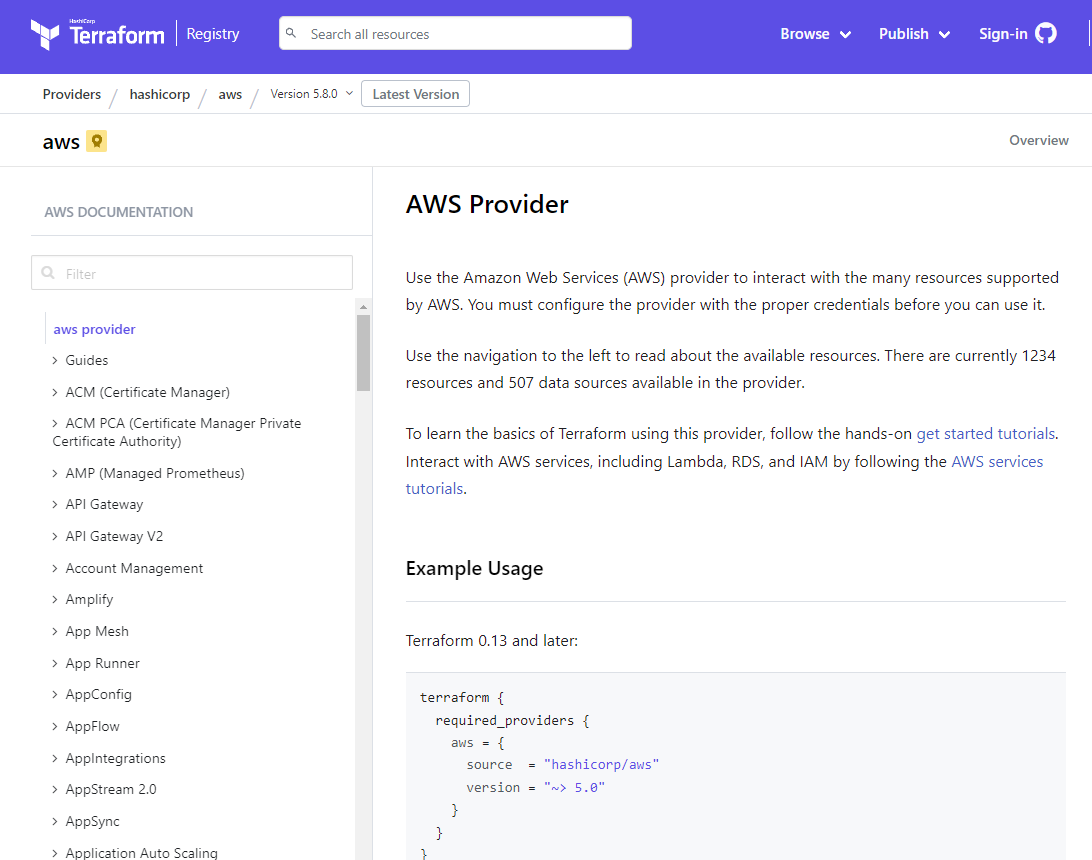Click the "hashicorp/aws" string in code

point(601,765)
